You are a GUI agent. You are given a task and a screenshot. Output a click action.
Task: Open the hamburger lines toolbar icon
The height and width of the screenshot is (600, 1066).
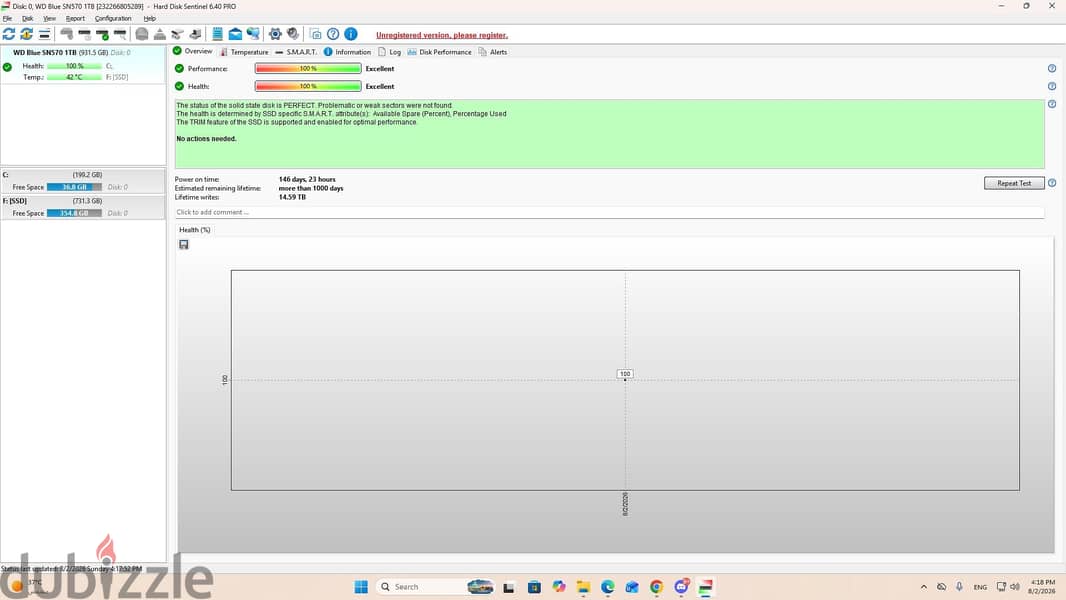point(44,34)
